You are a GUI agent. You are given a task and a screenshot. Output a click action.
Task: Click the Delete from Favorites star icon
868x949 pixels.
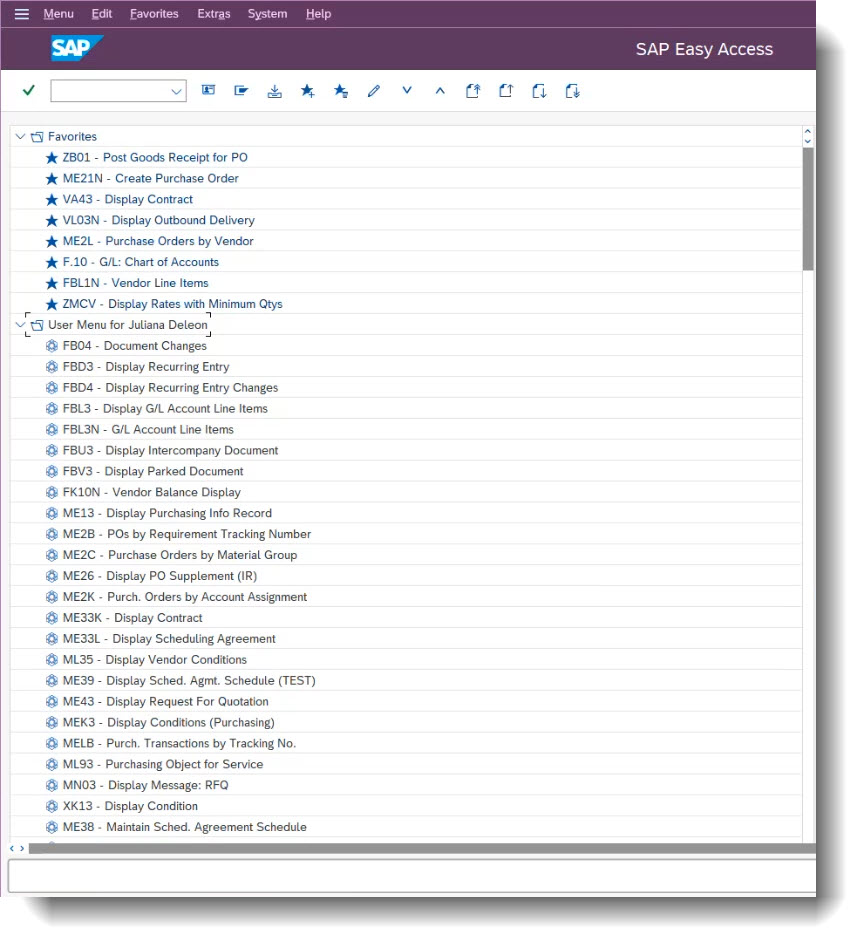click(340, 91)
